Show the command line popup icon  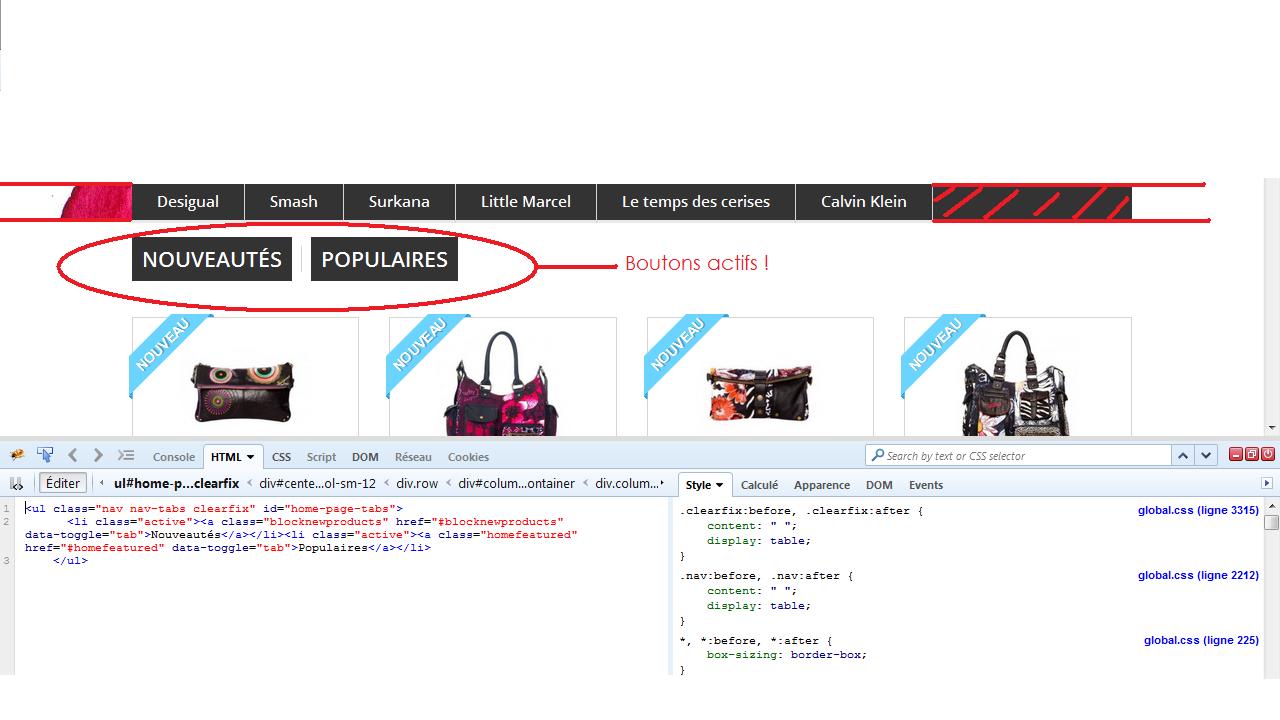(x=125, y=455)
